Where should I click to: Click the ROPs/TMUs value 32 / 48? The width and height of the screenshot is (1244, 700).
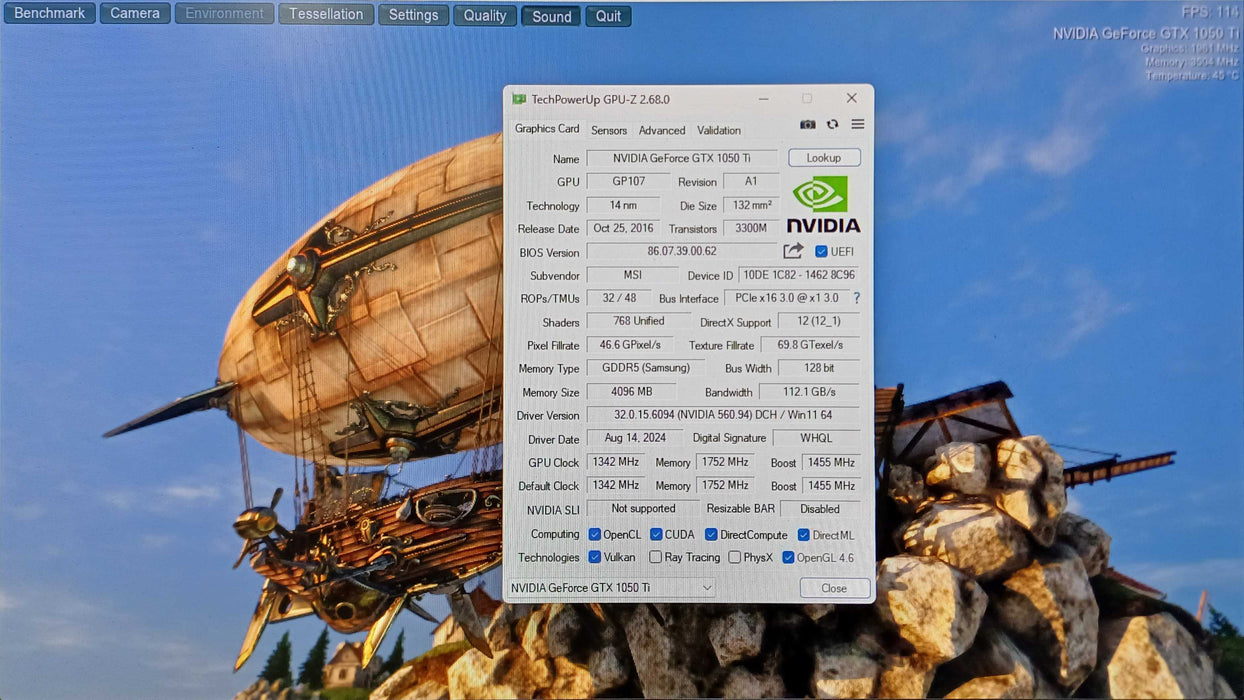pos(619,298)
